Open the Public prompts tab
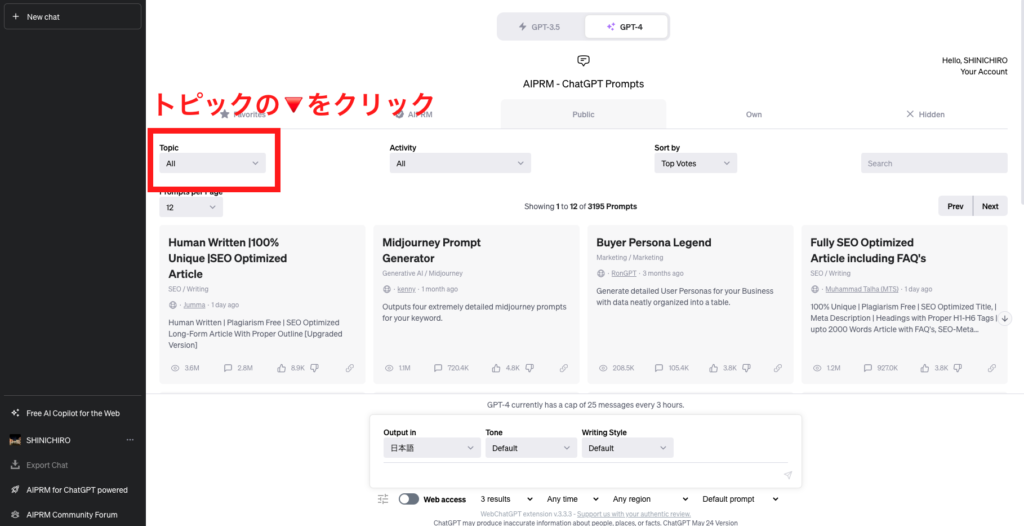Viewport: 1024px width, 526px height. (583, 114)
